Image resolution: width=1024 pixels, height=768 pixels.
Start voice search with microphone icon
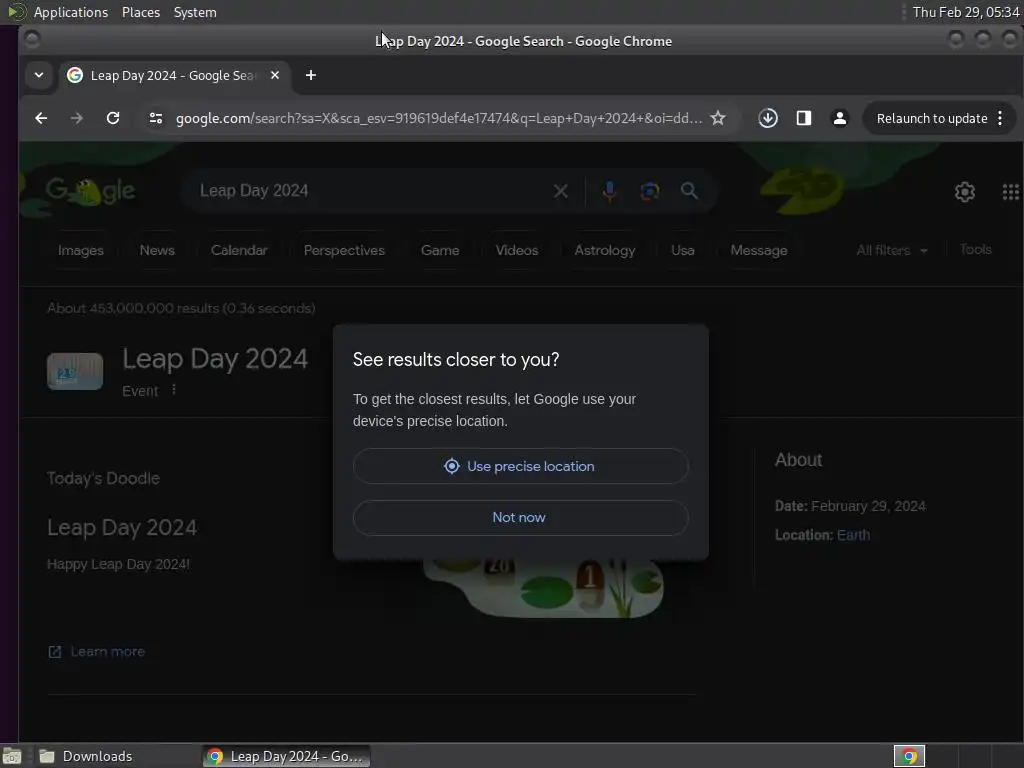[x=609, y=191]
